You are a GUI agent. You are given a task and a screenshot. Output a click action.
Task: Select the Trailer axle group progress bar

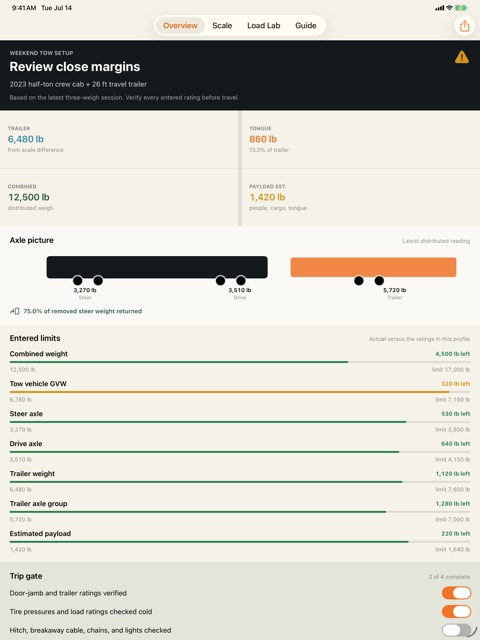[240, 512]
